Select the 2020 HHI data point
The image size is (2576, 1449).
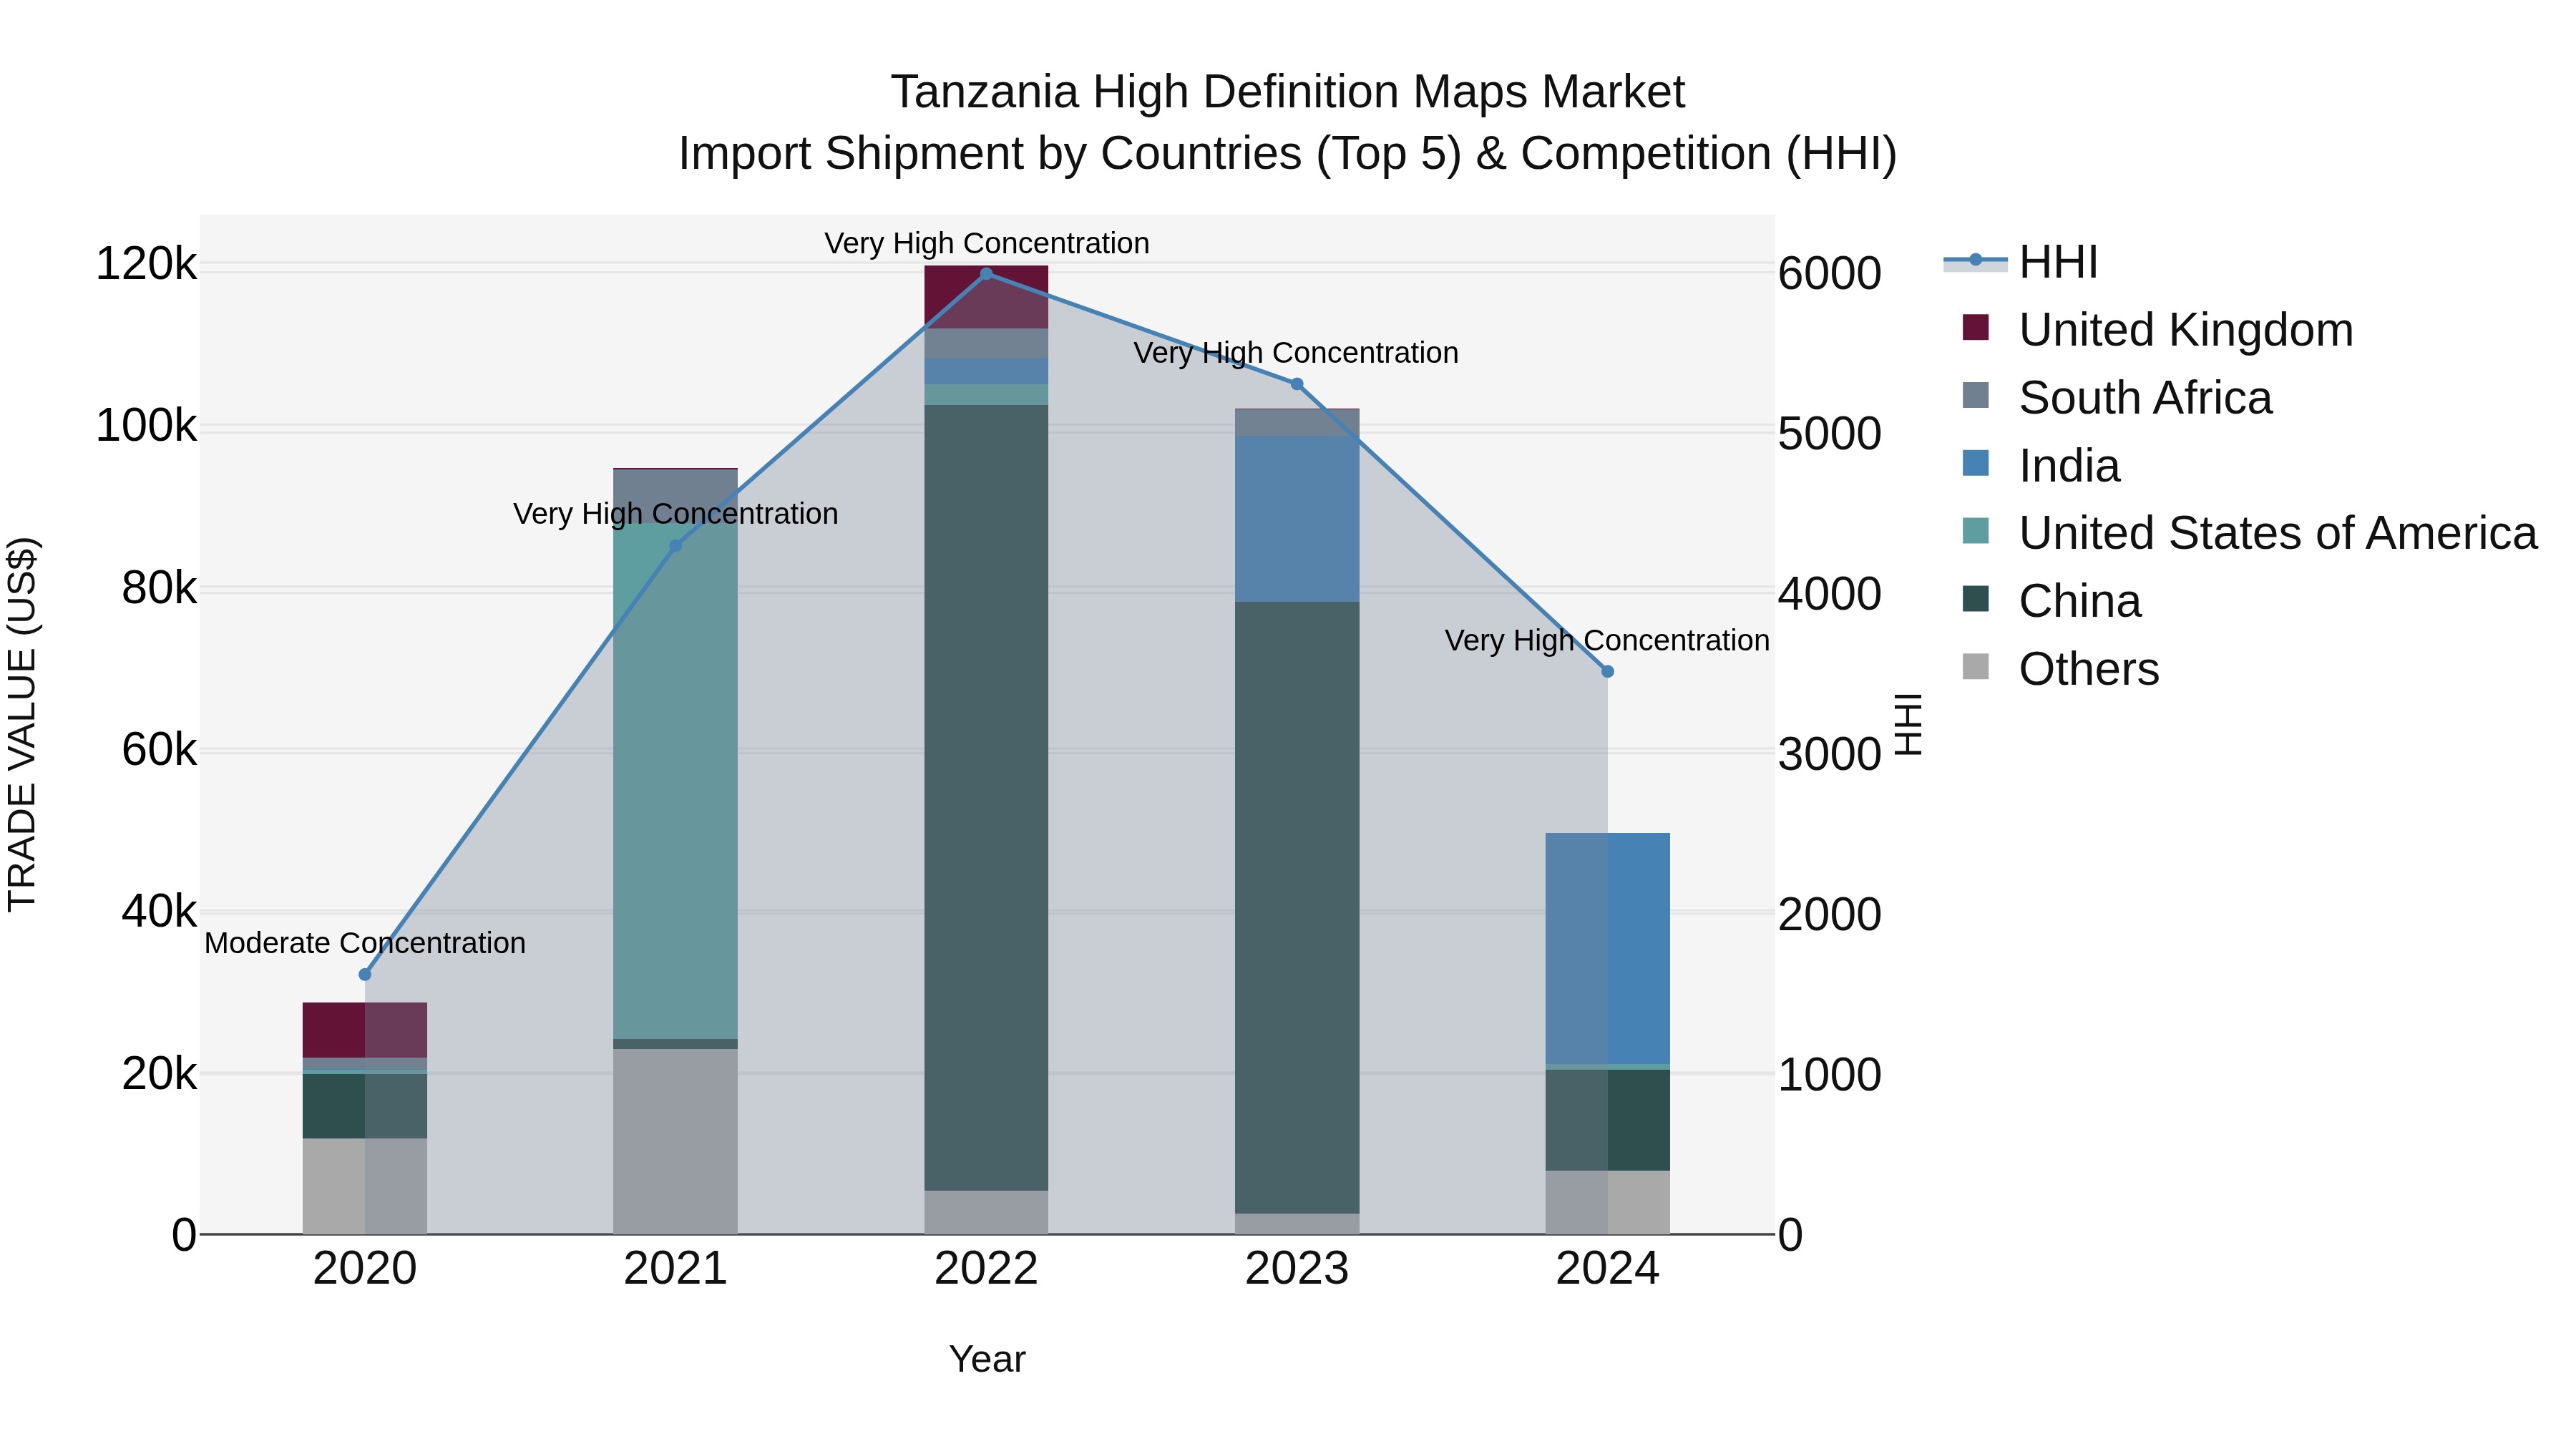(365, 975)
